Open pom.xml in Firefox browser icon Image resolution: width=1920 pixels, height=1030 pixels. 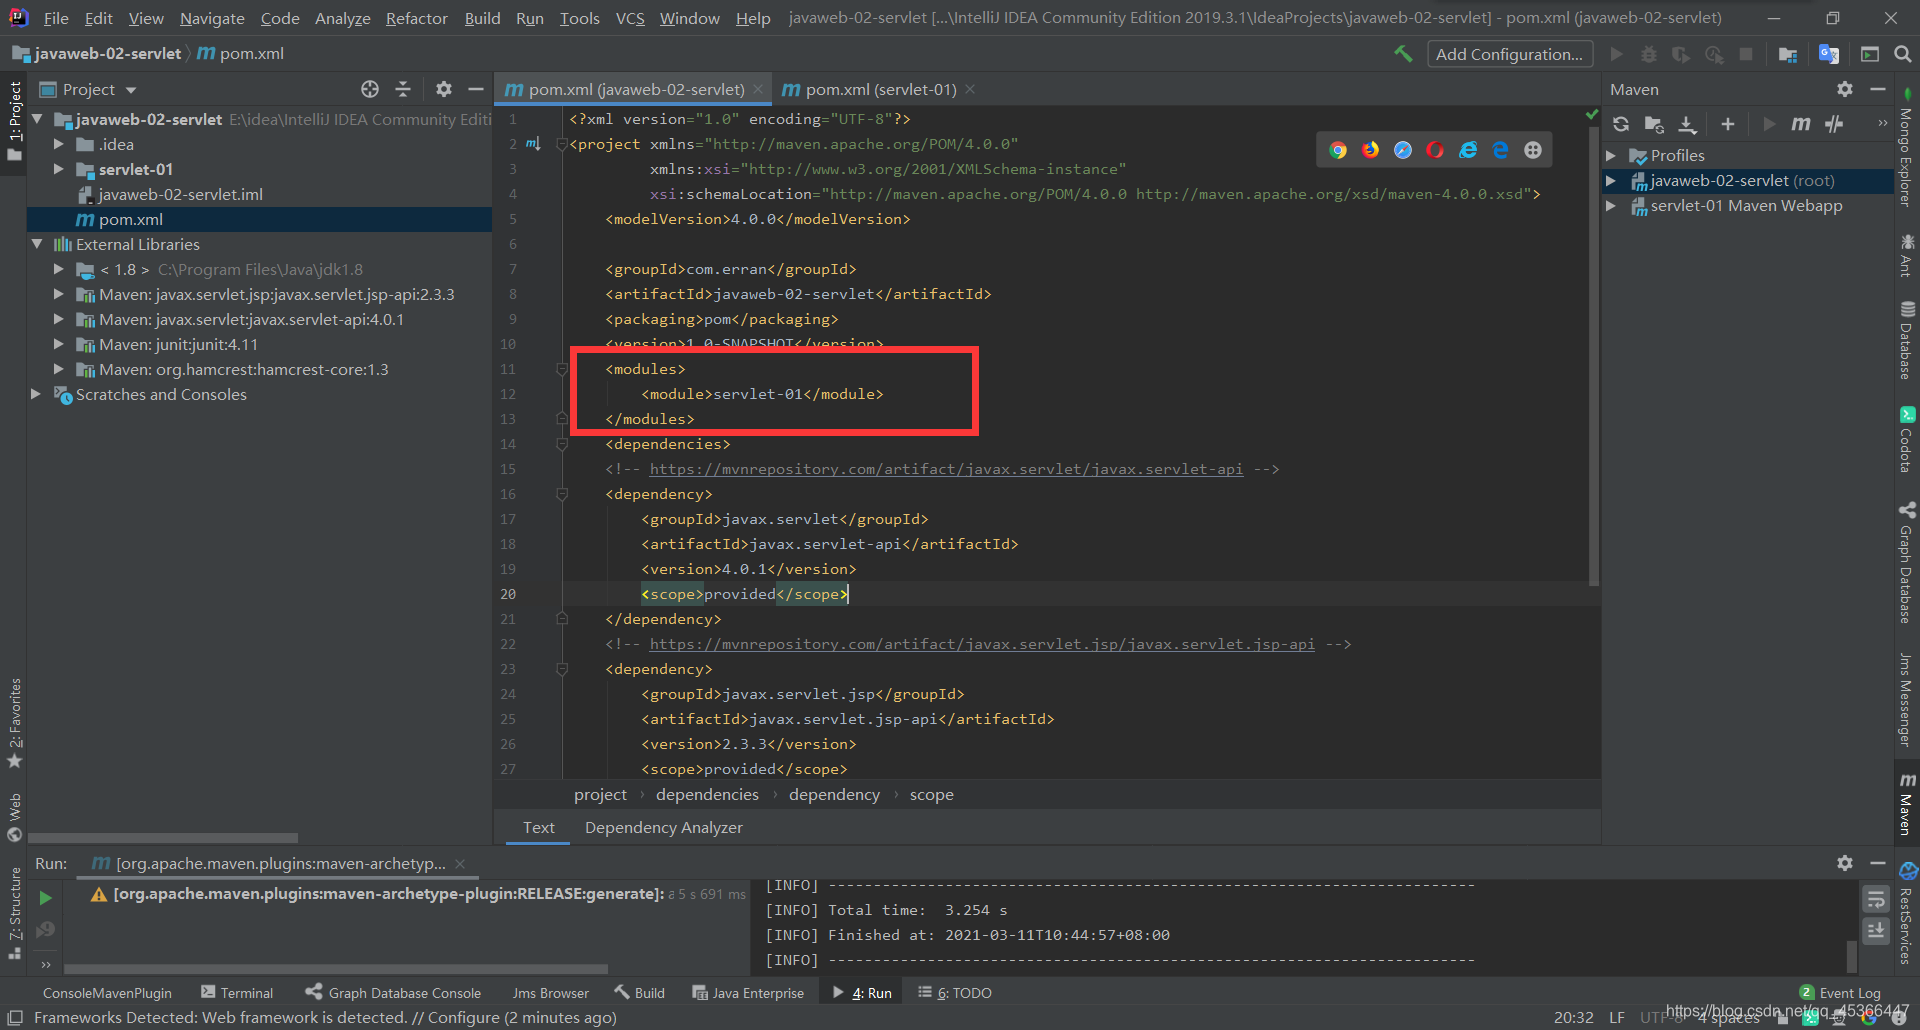point(1370,150)
